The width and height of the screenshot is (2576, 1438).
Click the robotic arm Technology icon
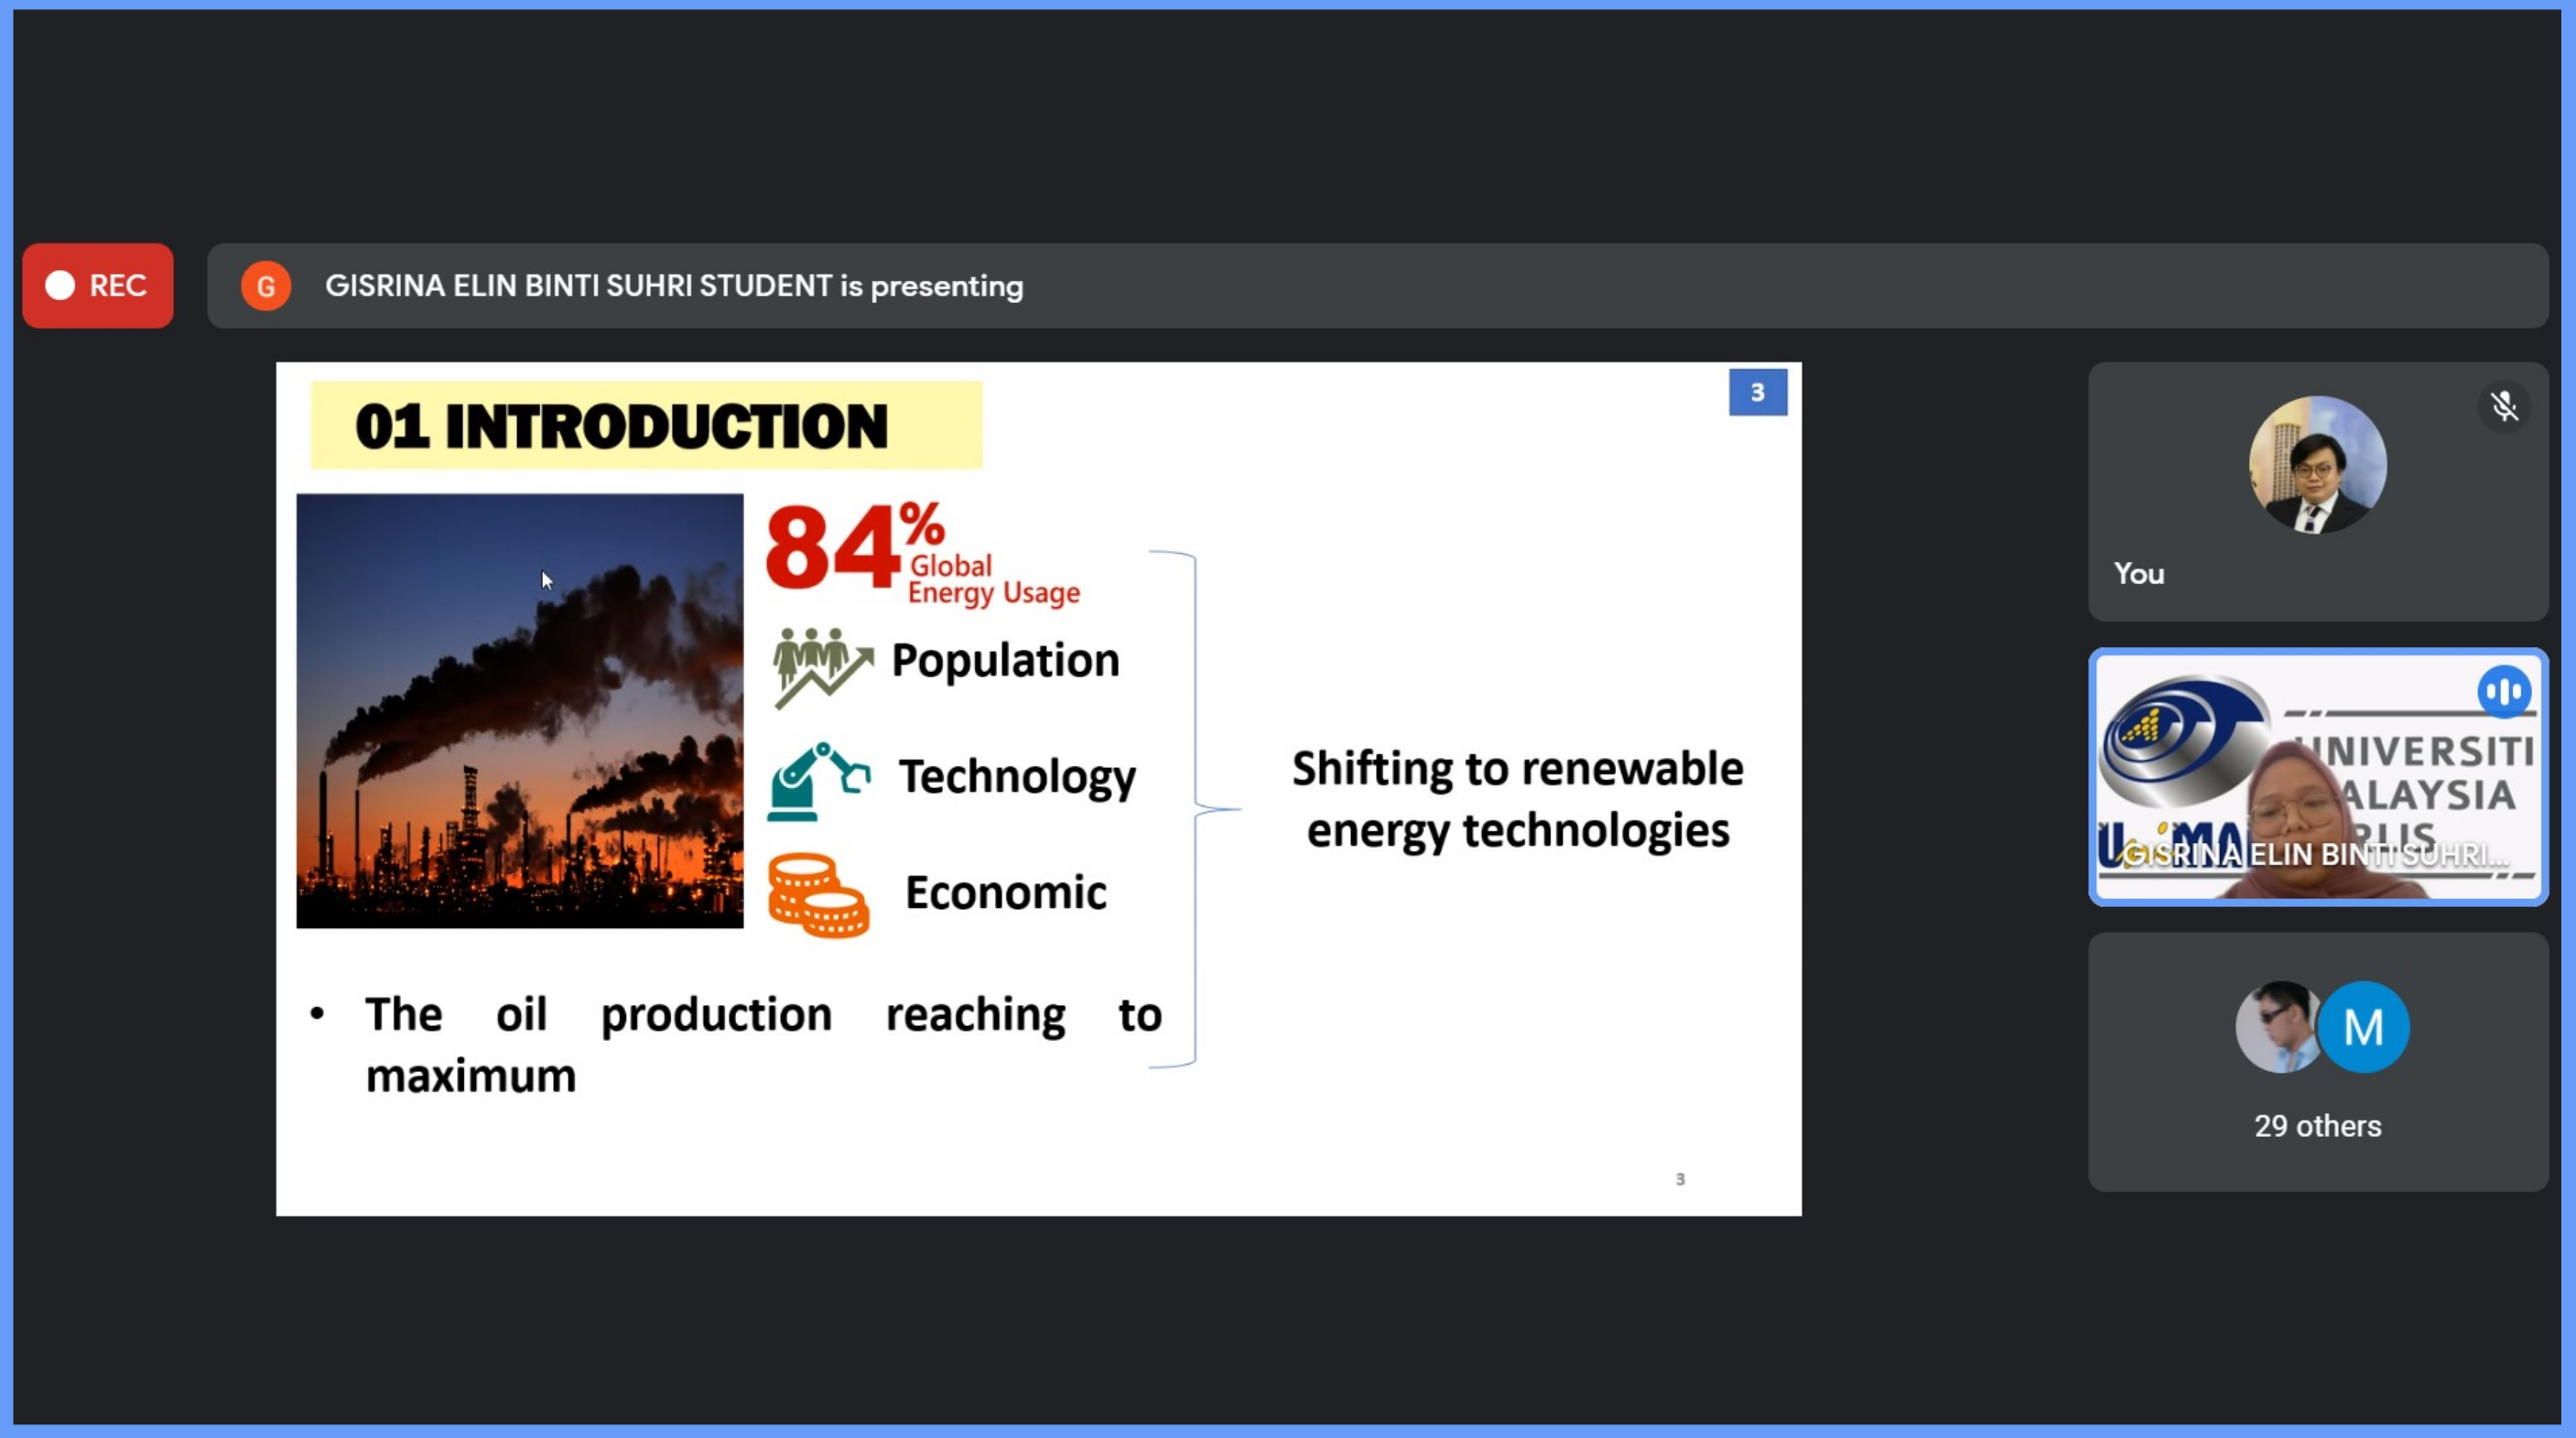click(818, 781)
